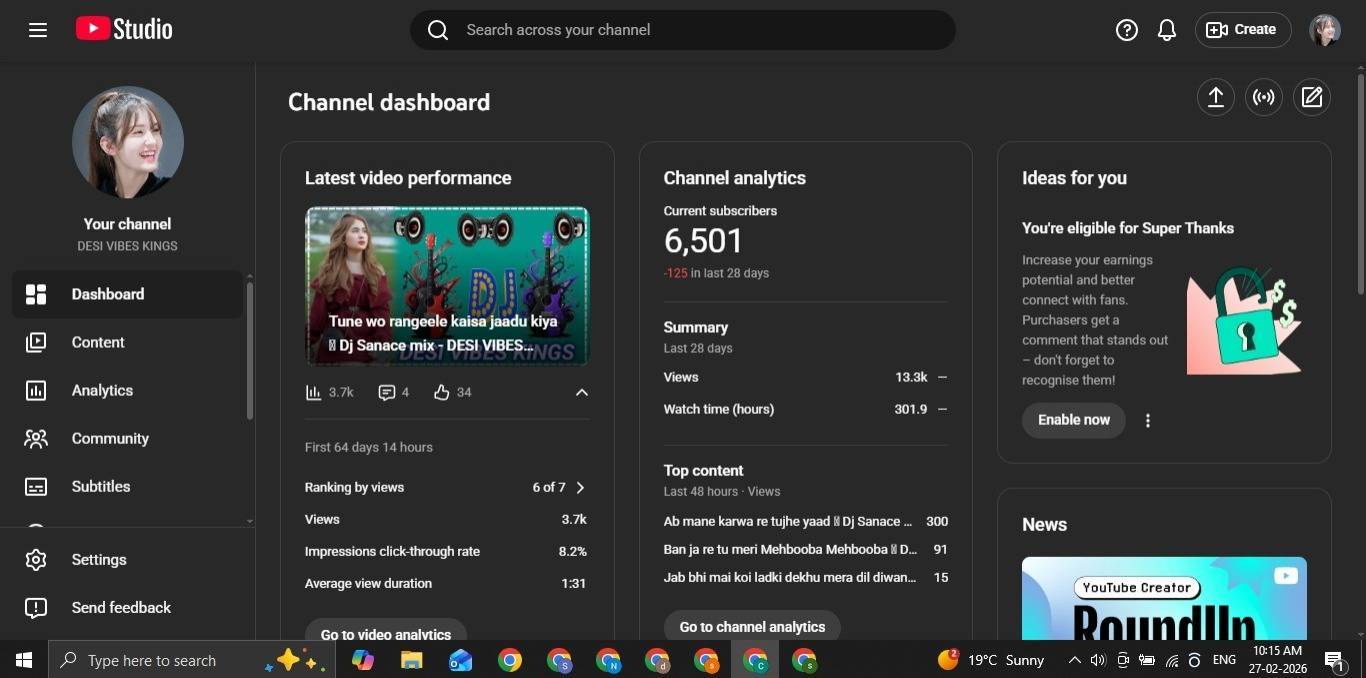The height and width of the screenshot is (678, 1366).
Task: Click Go to channel analytics button
Action: tap(752, 627)
